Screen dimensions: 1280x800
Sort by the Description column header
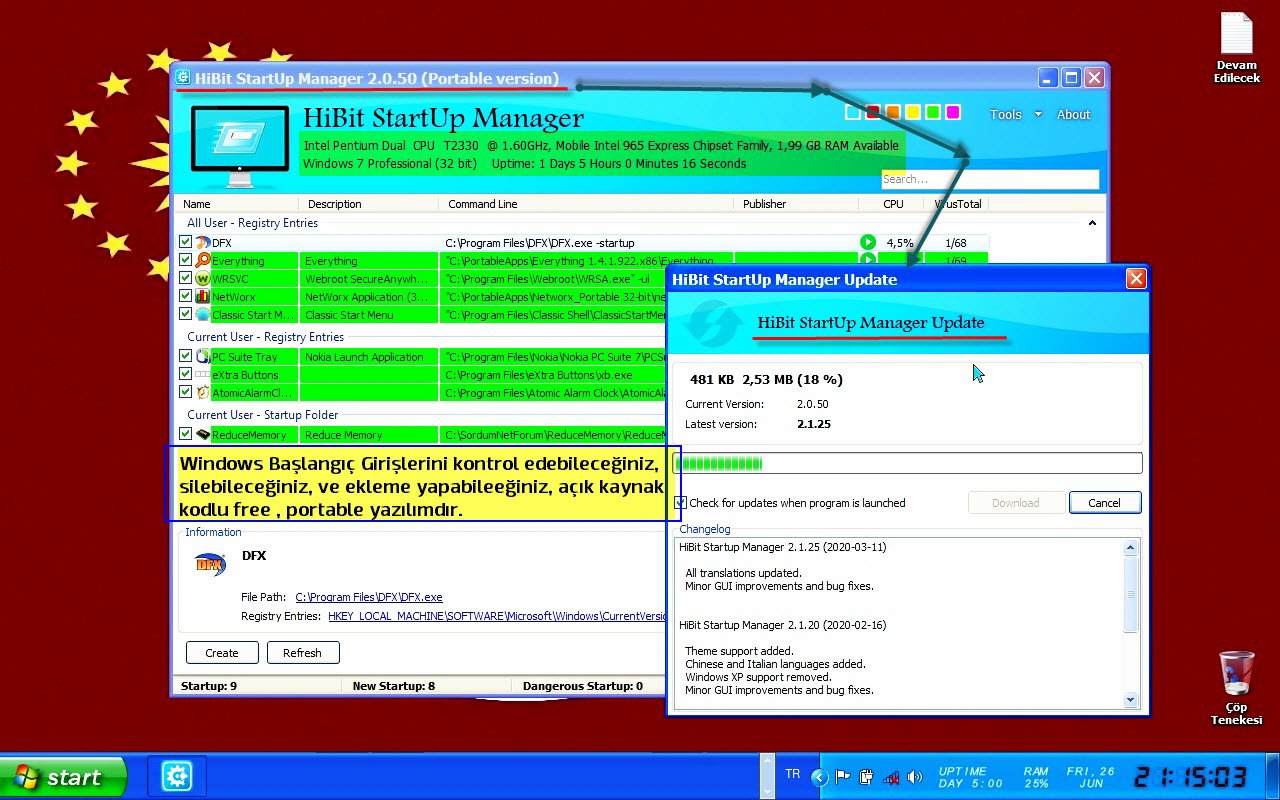[335, 204]
